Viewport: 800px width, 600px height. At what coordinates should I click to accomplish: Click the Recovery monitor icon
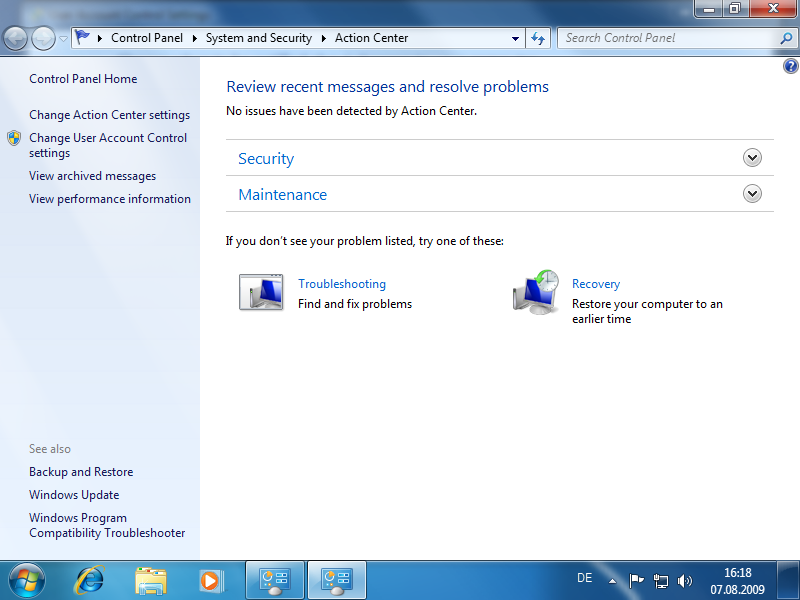(x=536, y=292)
